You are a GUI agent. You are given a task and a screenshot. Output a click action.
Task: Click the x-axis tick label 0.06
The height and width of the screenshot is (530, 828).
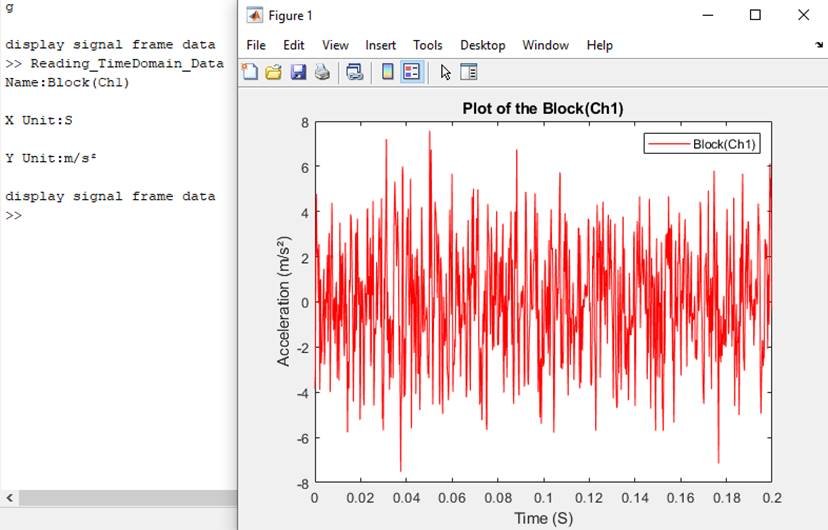coord(451,498)
